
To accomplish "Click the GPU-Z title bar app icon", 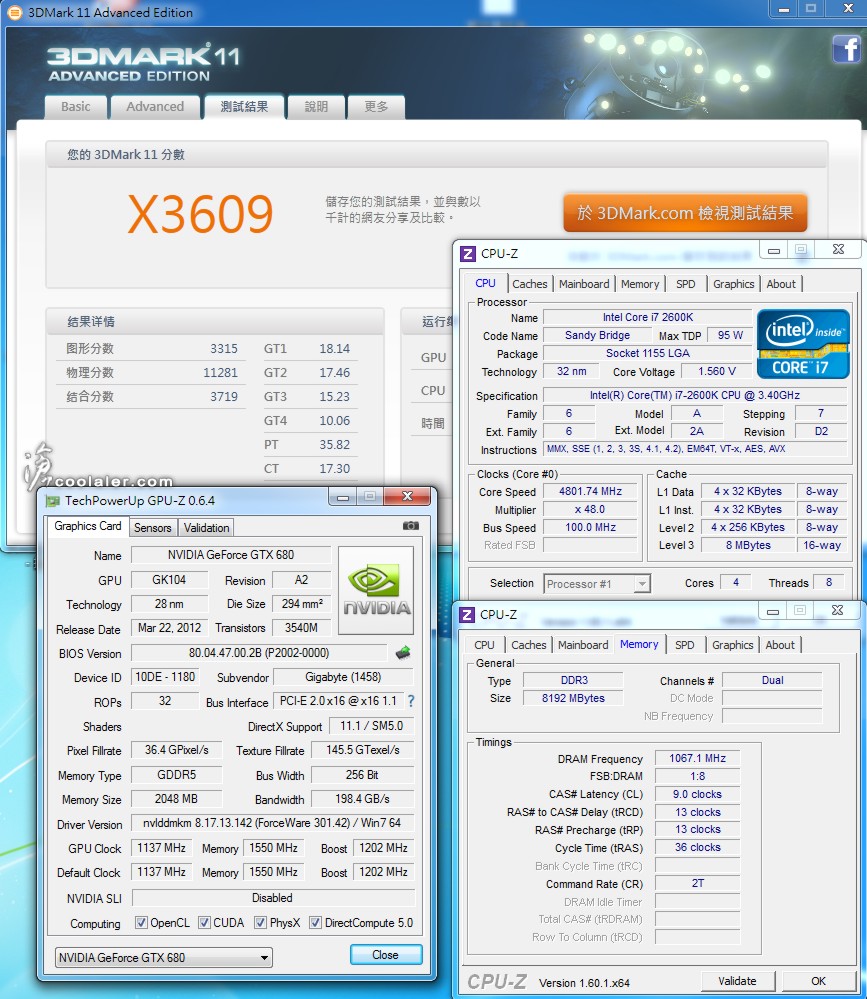I will [52, 501].
